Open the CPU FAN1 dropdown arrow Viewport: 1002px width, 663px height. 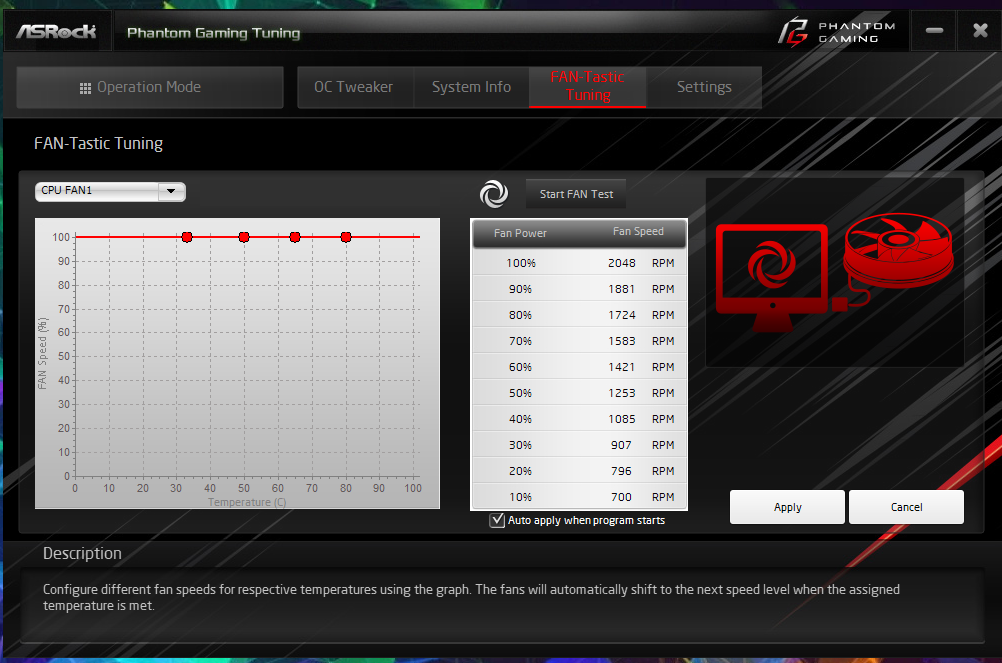pos(171,191)
